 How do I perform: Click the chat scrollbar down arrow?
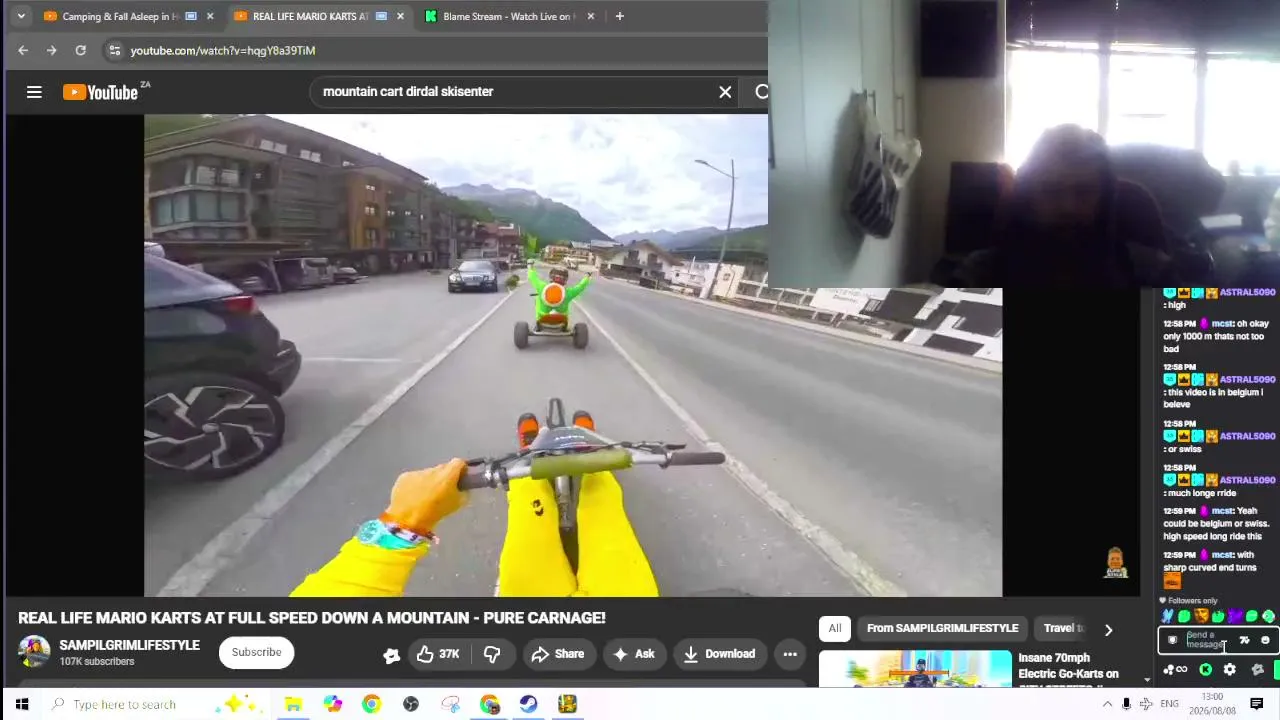coord(1147,679)
